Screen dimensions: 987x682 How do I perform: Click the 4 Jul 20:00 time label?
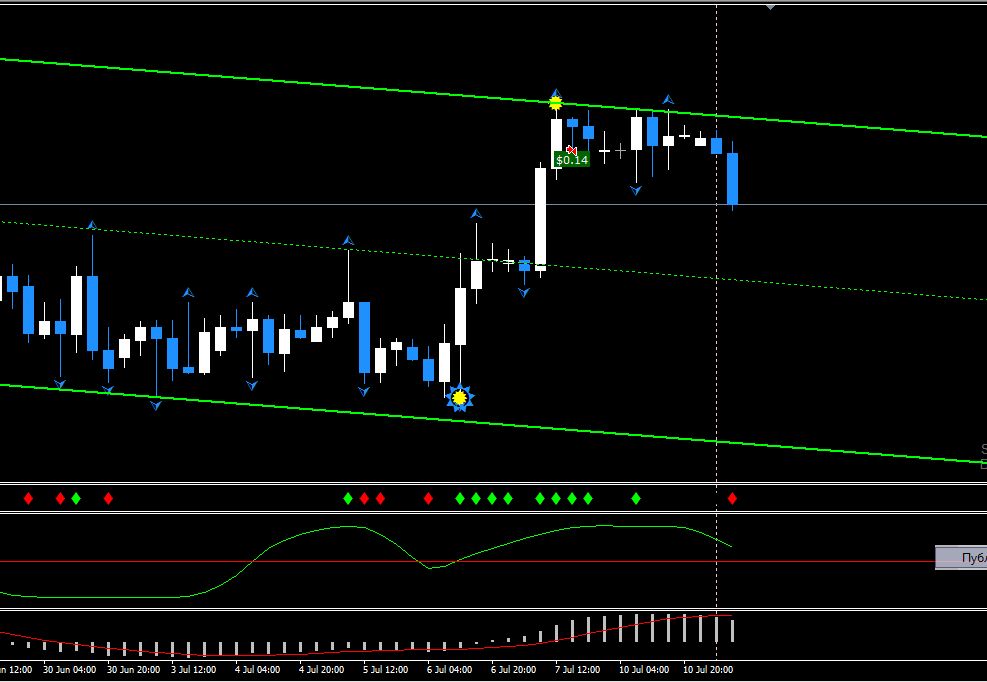pyautogui.click(x=321, y=669)
